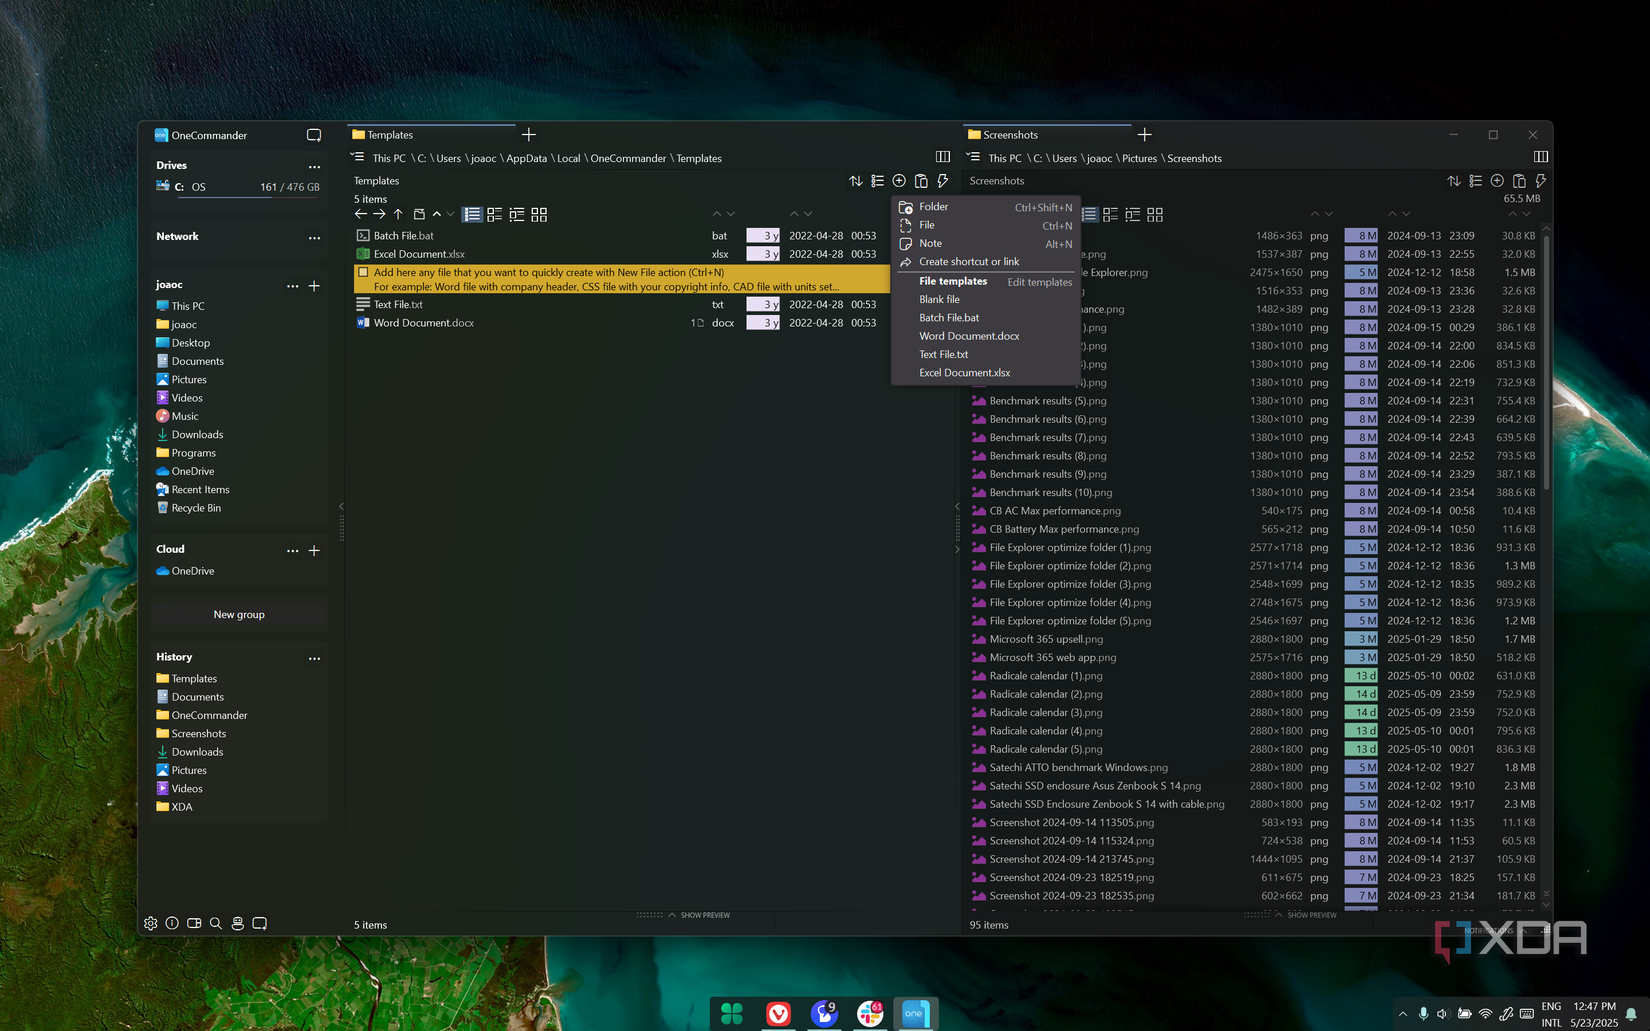Click the lightning actions icon in Templates pane
Viewport: 1650px width, 1031px height.
point(943,181)
